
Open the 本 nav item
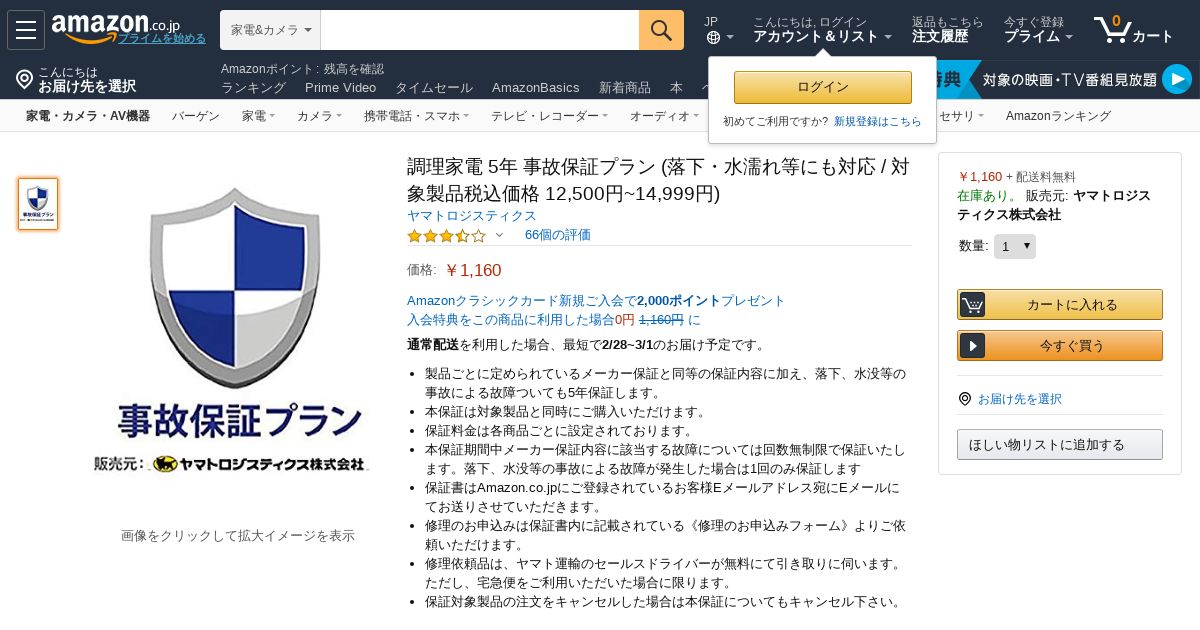[x=676, y=87]
